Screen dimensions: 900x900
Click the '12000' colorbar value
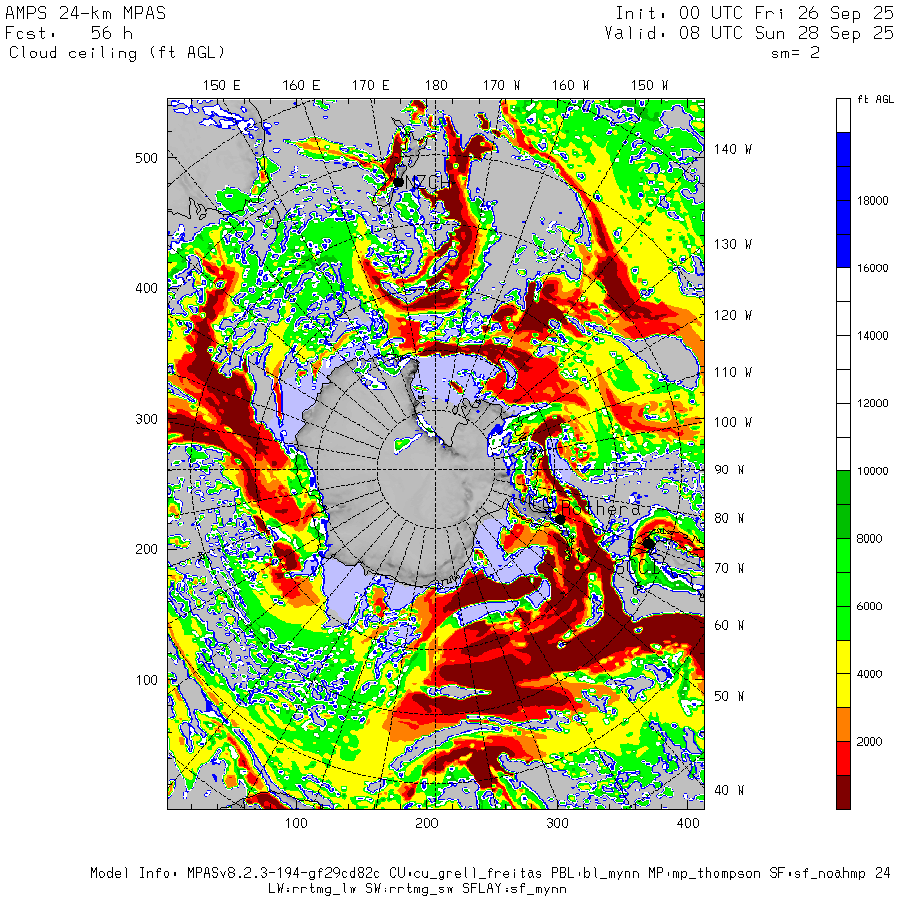click(872, 404)
